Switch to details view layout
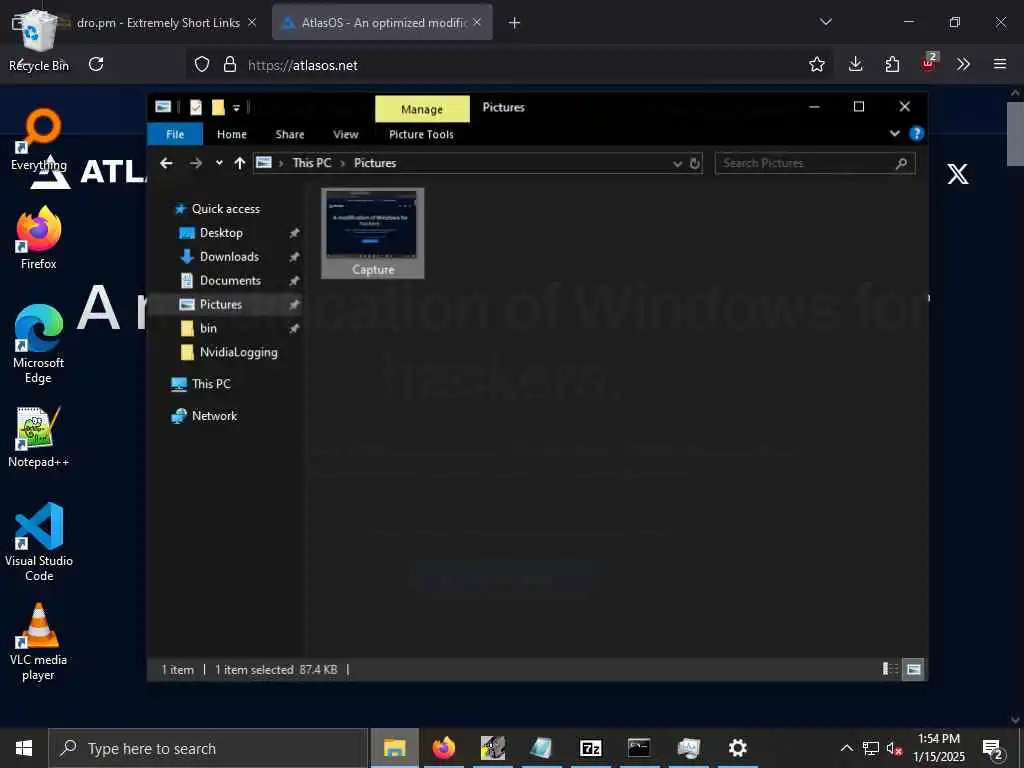Viewport: 1024px width, 768px height. [890, 669]
